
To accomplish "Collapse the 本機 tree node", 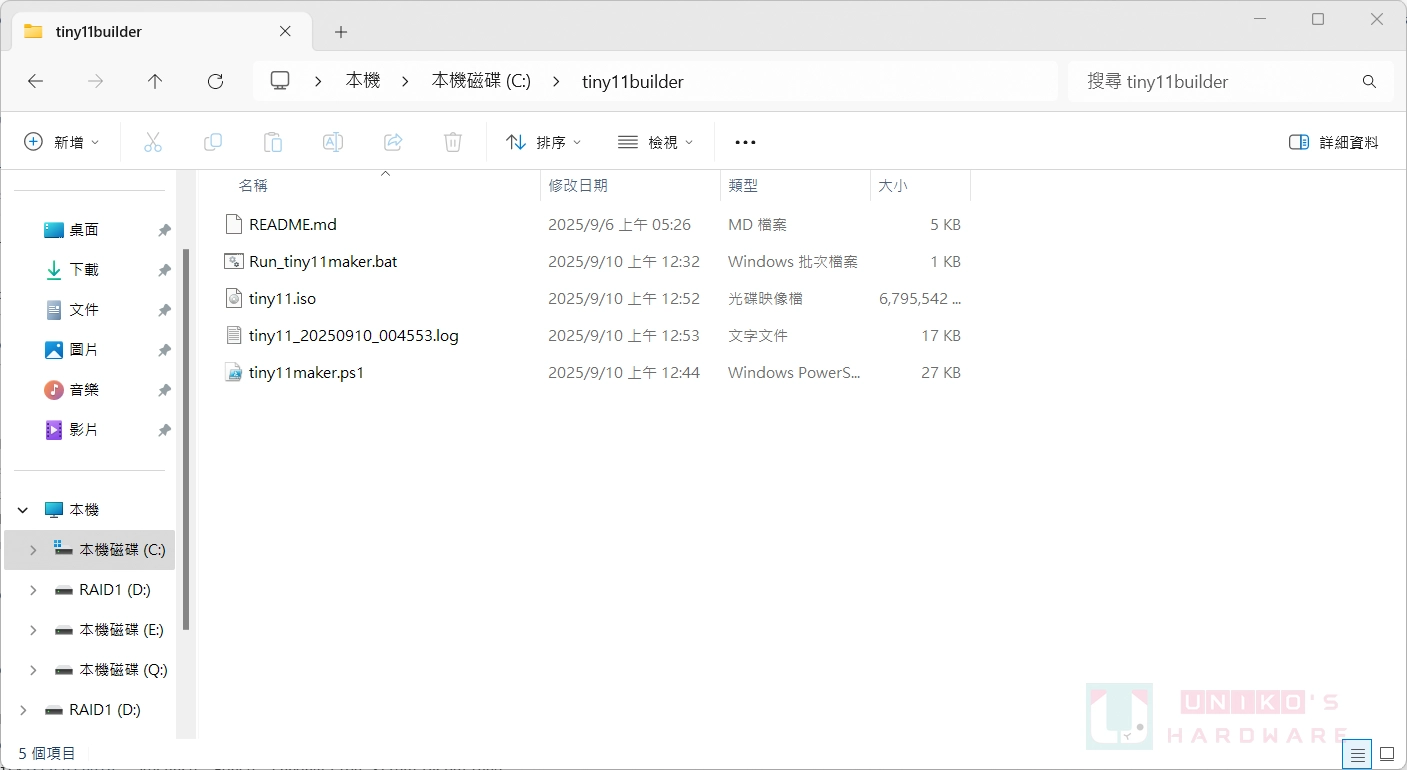I will point(23,510).
